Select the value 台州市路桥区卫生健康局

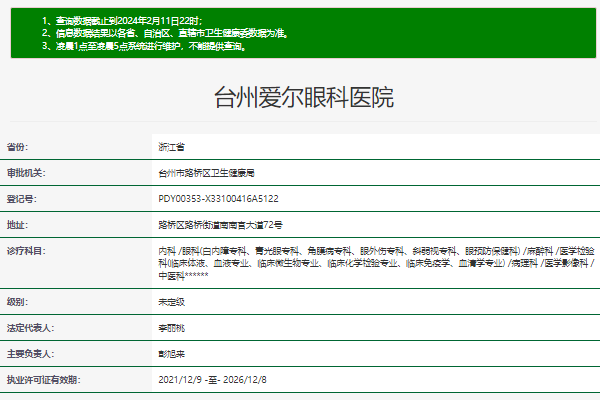[x=209, y=172]
